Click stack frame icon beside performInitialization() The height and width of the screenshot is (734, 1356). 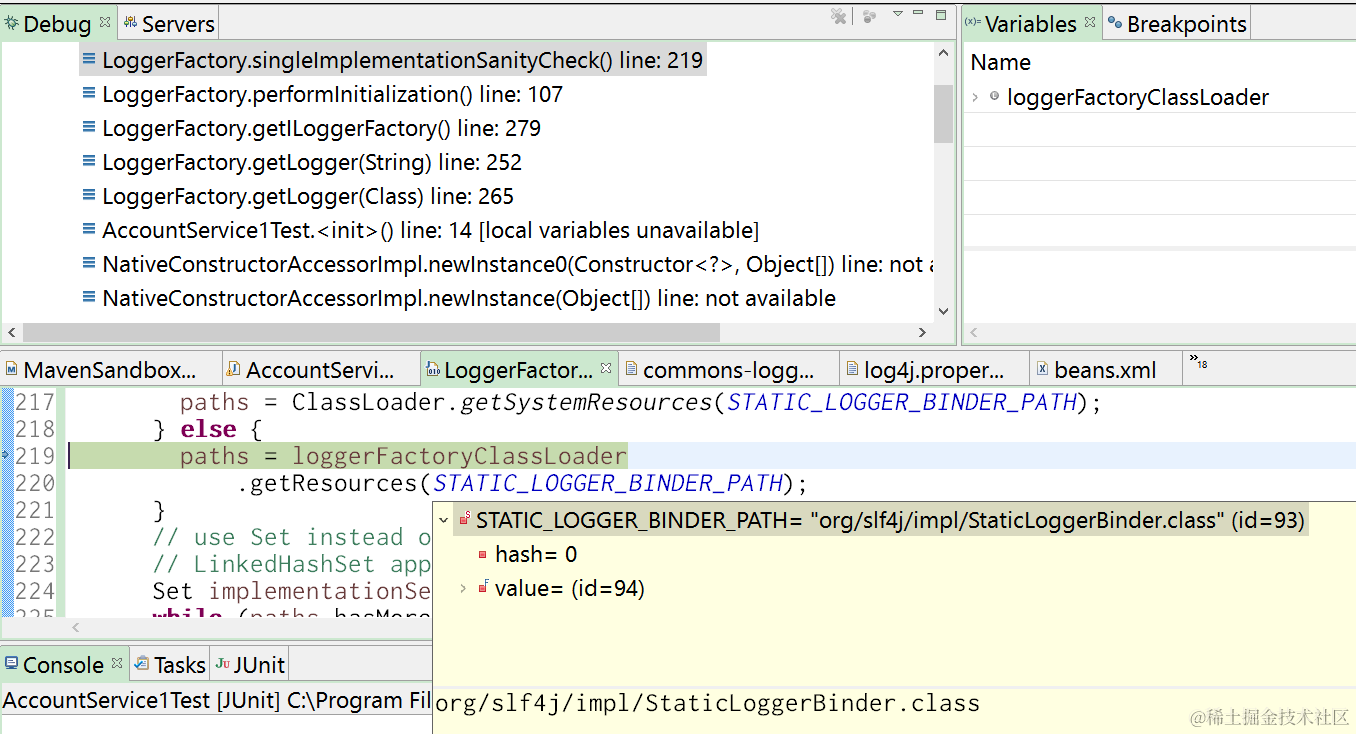click(x=89, y=94)
